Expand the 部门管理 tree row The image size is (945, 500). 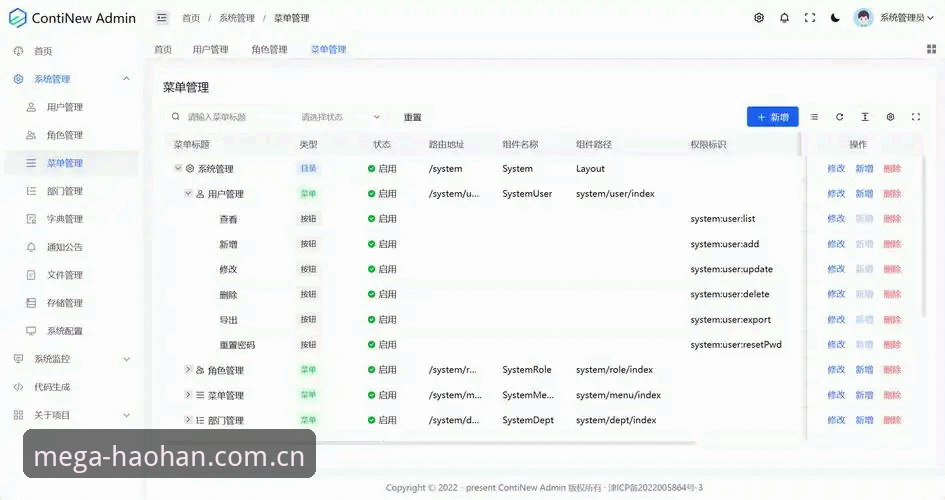tap(188, 420)
